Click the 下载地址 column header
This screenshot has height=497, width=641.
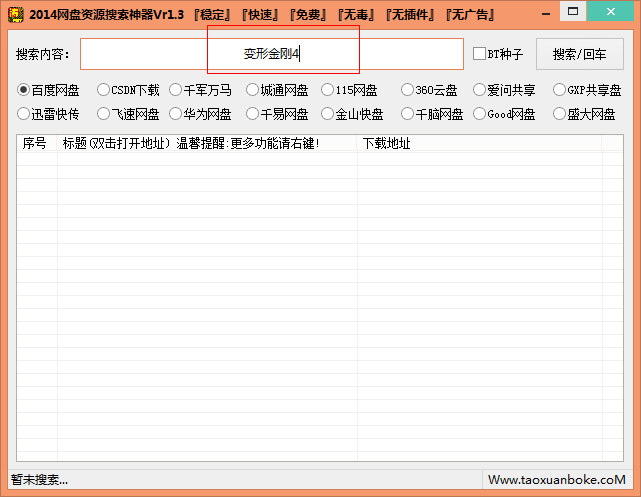click(x=480, y=143)
